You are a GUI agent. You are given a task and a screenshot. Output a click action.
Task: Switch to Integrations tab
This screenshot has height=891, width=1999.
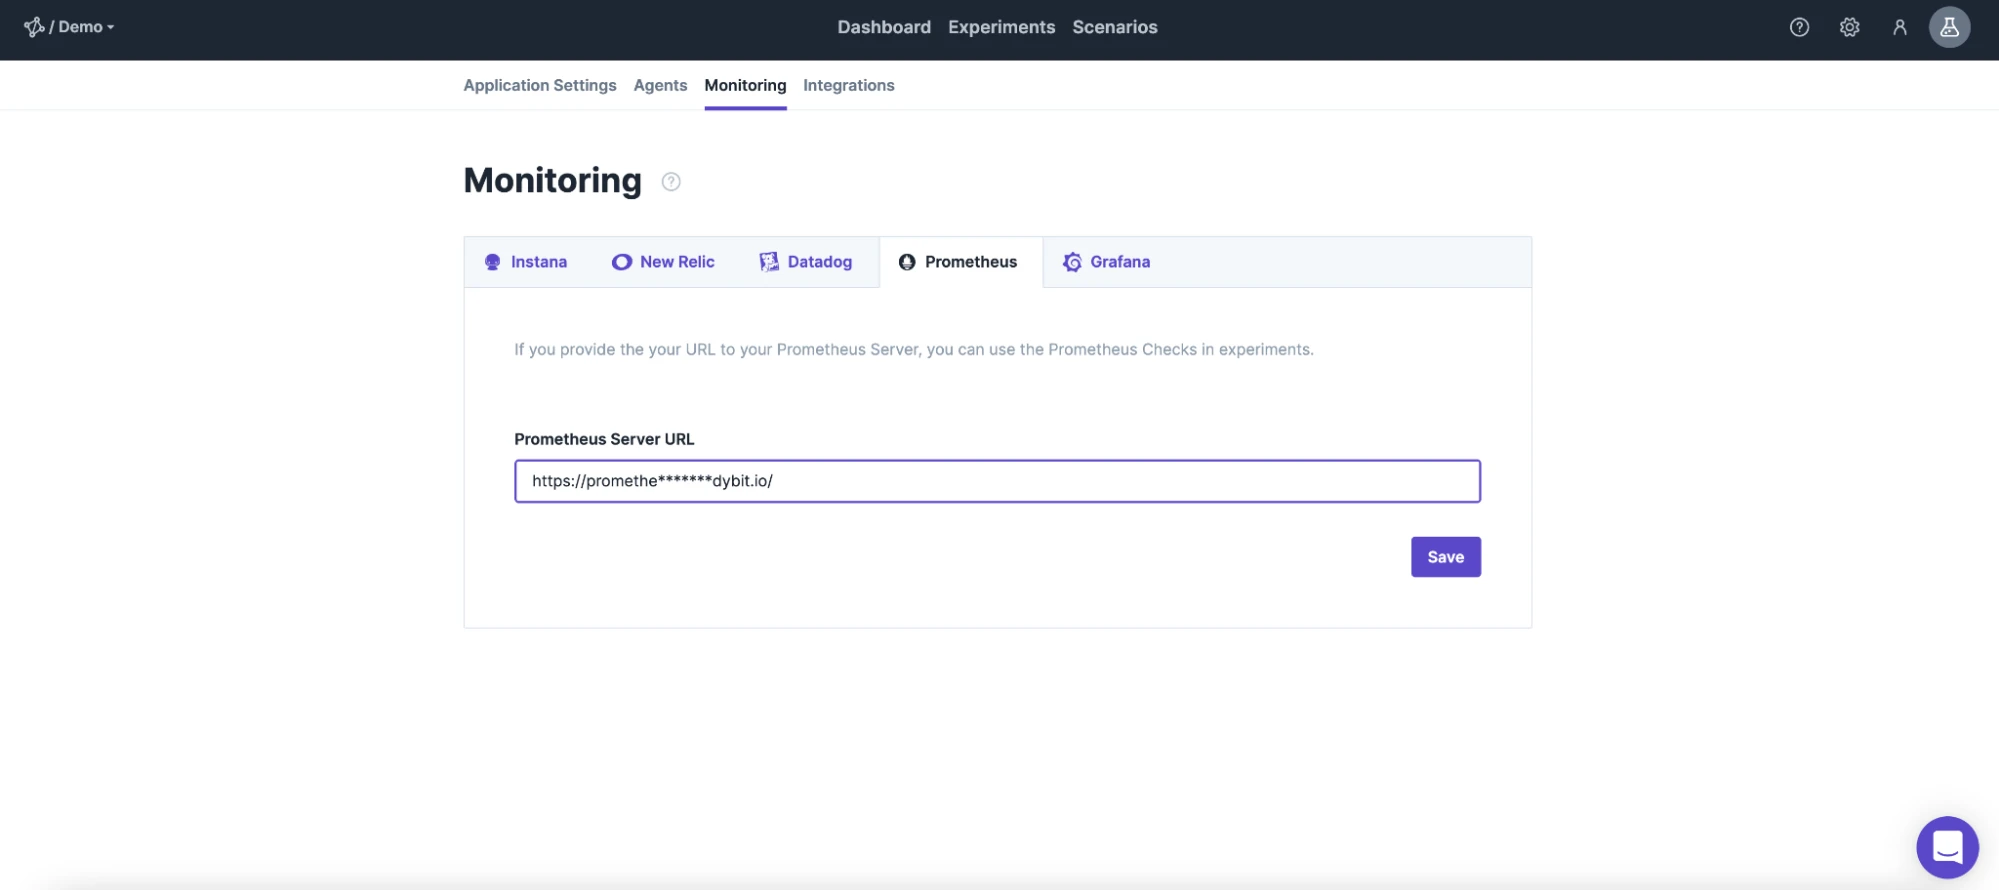(848, 85)
